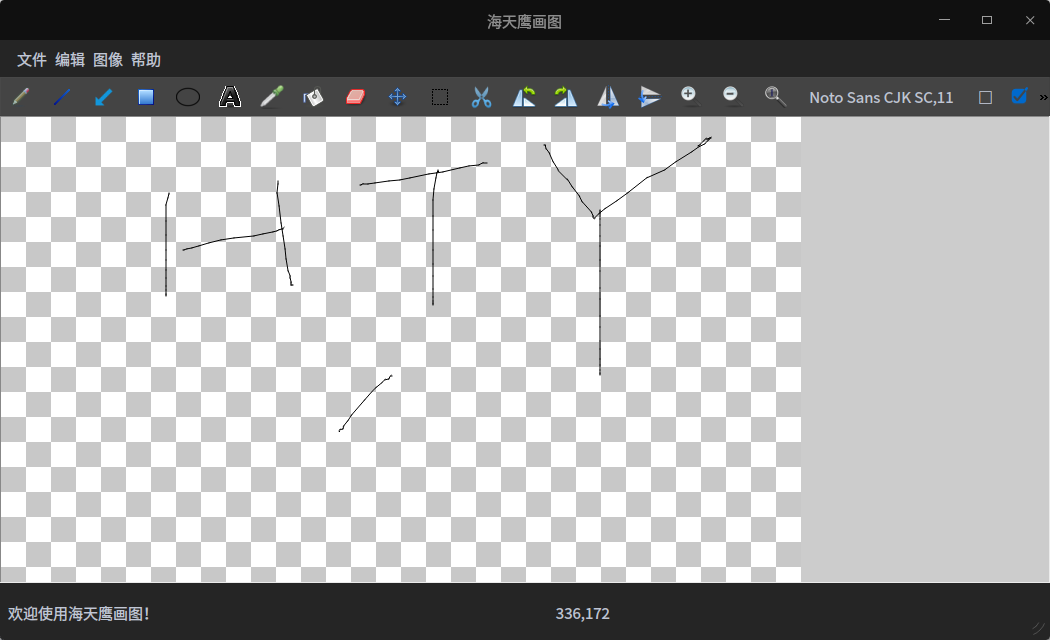Click the zoom in magnifier
Screen dimensions: 1050x640
[689, 95]
